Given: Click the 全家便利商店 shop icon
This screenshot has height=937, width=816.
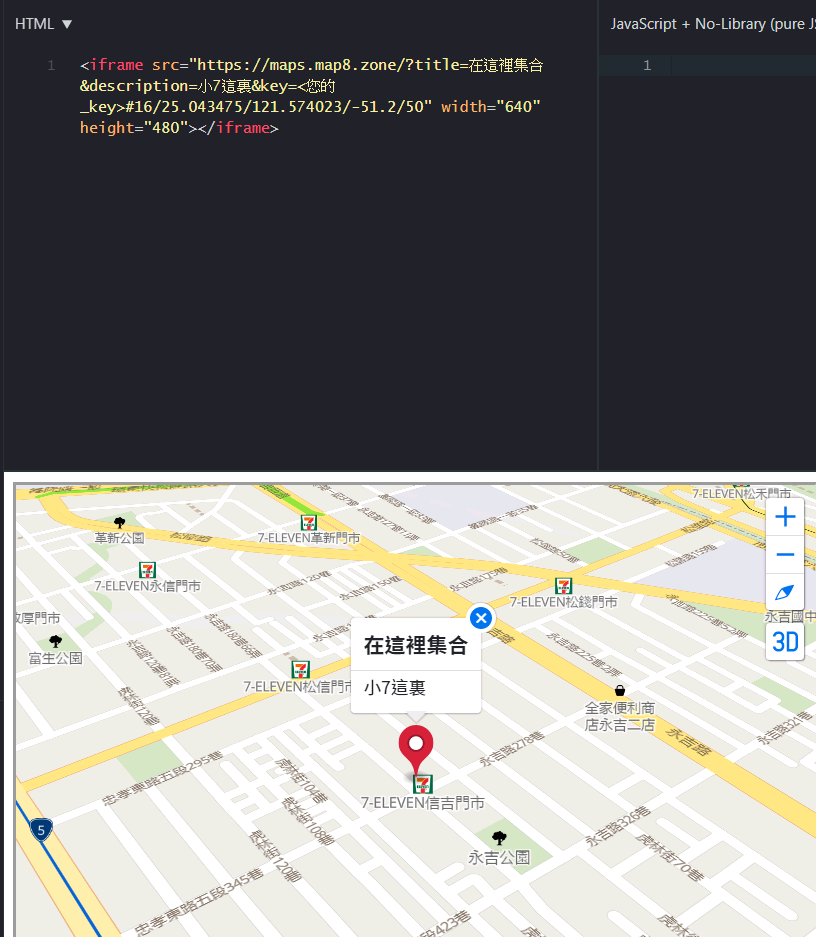Looking at the screenshot, I should 620,690.
